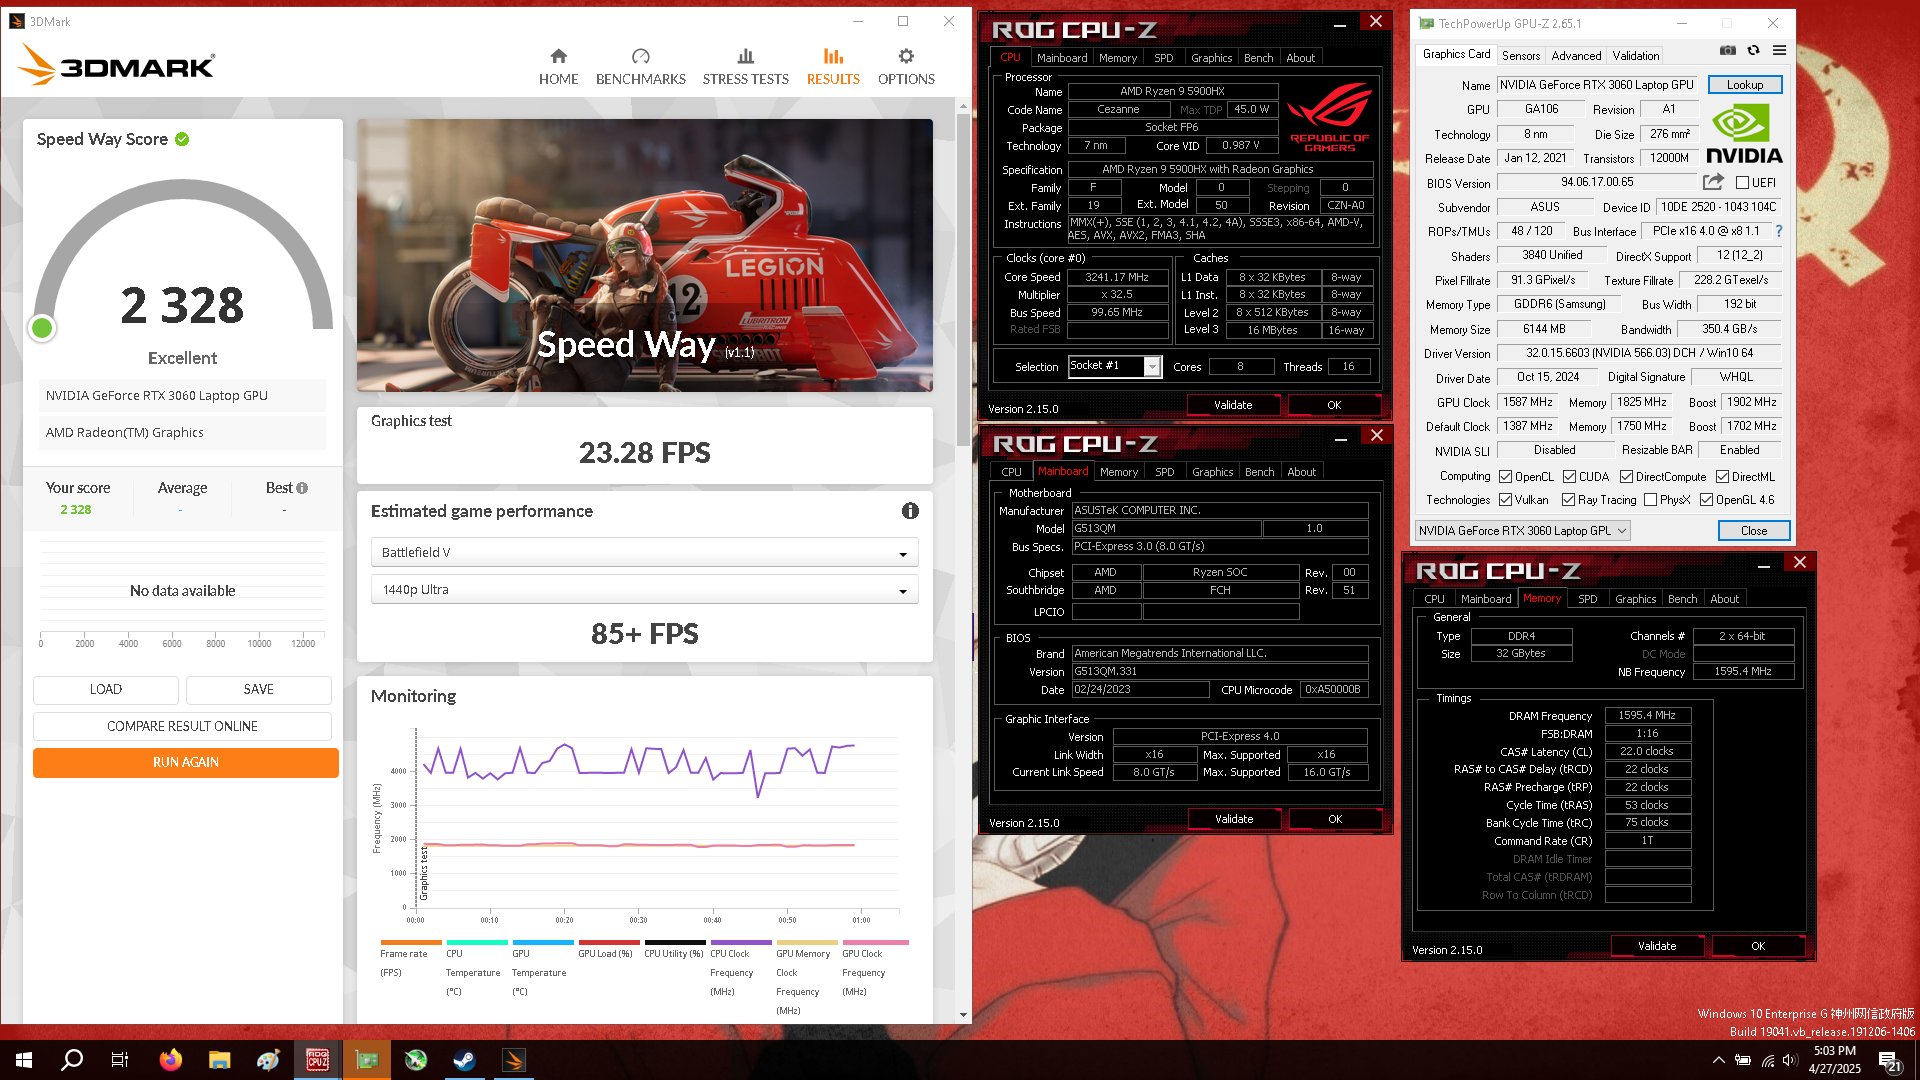Expand the Battlefield V game dropdown
Viewport: 1920px width, 1080px height.
(x=644, y=553)
